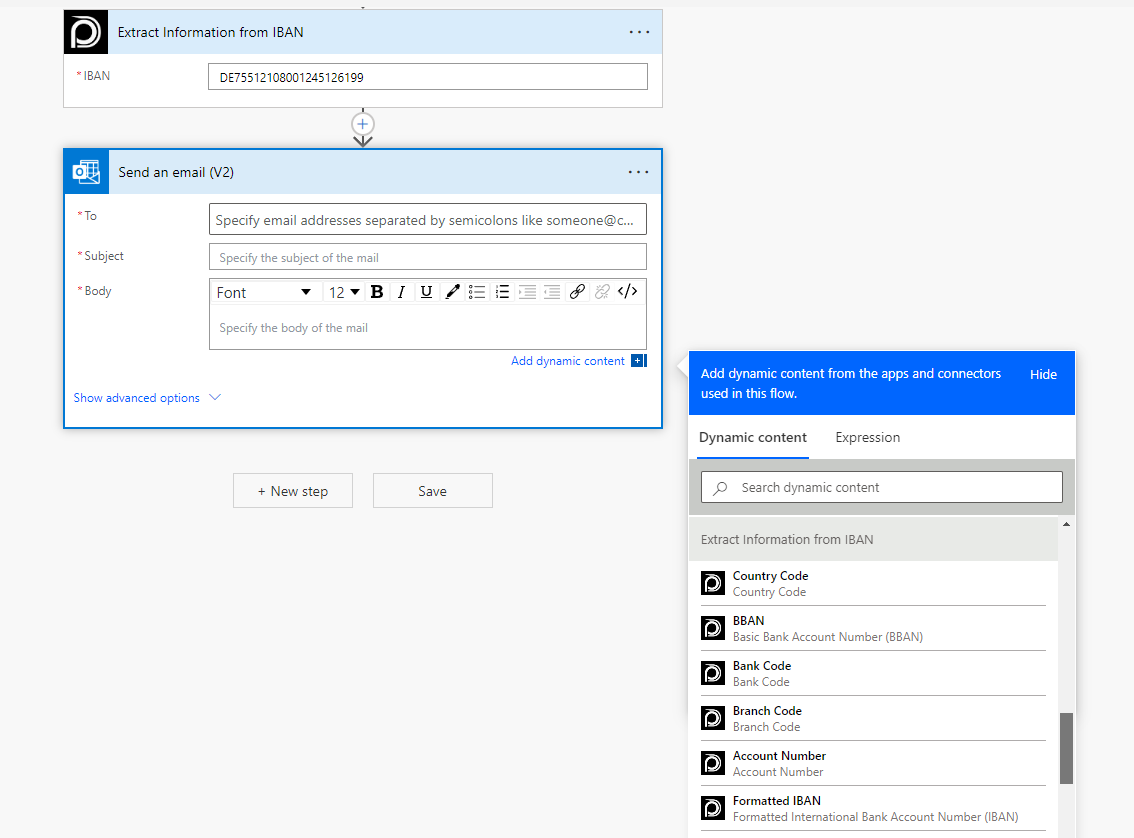The width and height of the screenshot is (1134, 838).
Task: Switch to HTML code view
Action: (x=627, y=292)
